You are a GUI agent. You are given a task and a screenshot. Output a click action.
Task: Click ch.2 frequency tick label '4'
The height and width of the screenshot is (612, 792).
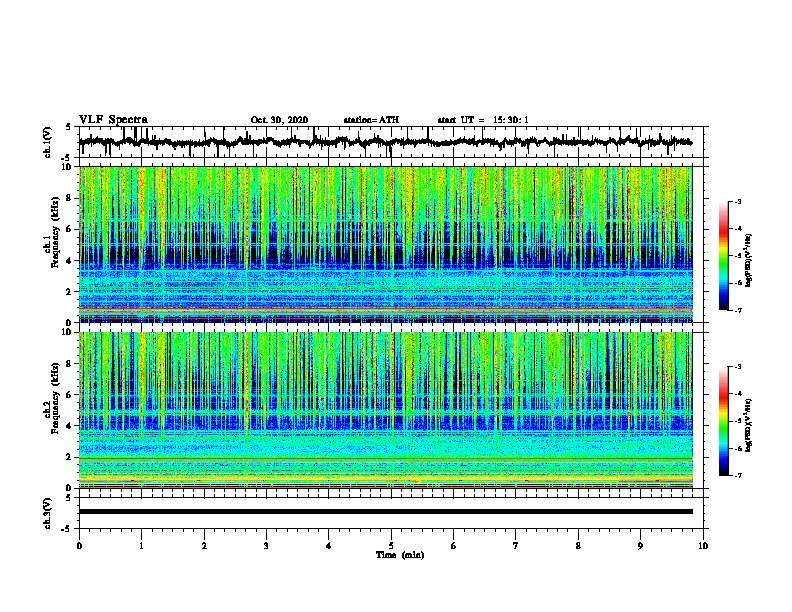[x=69, y=426]
